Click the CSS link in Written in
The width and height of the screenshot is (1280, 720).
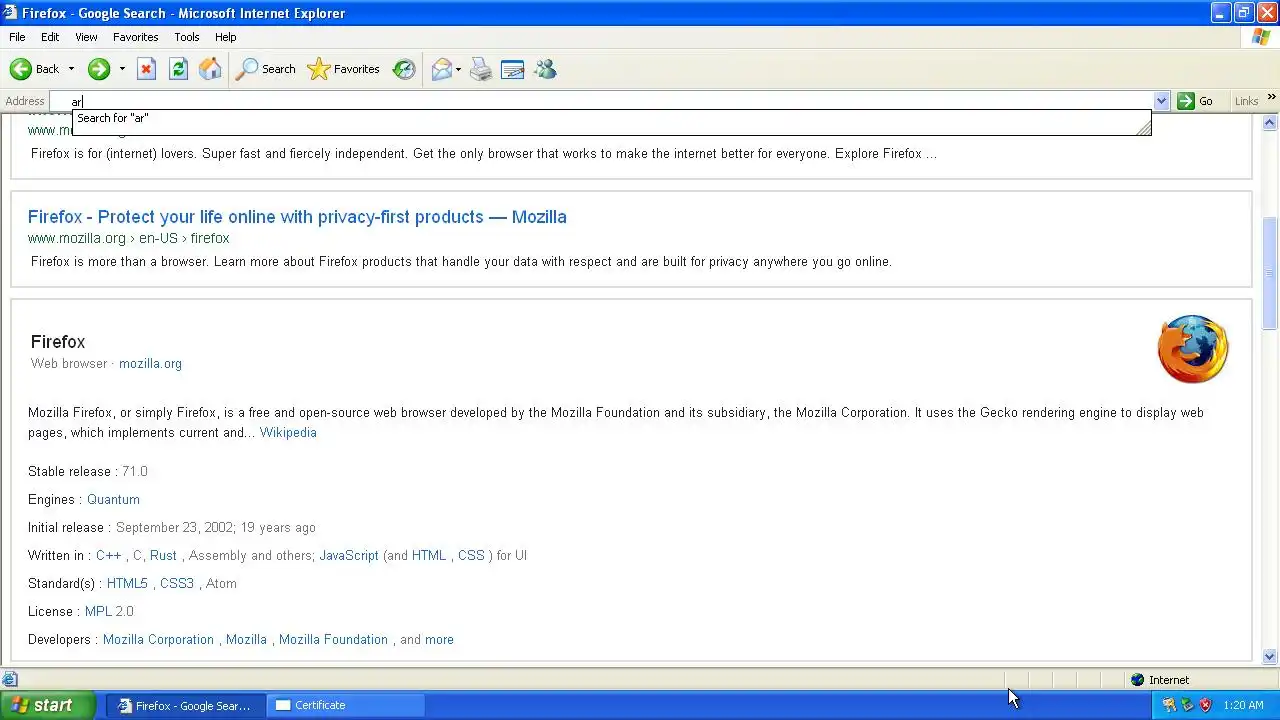point(471,556)
